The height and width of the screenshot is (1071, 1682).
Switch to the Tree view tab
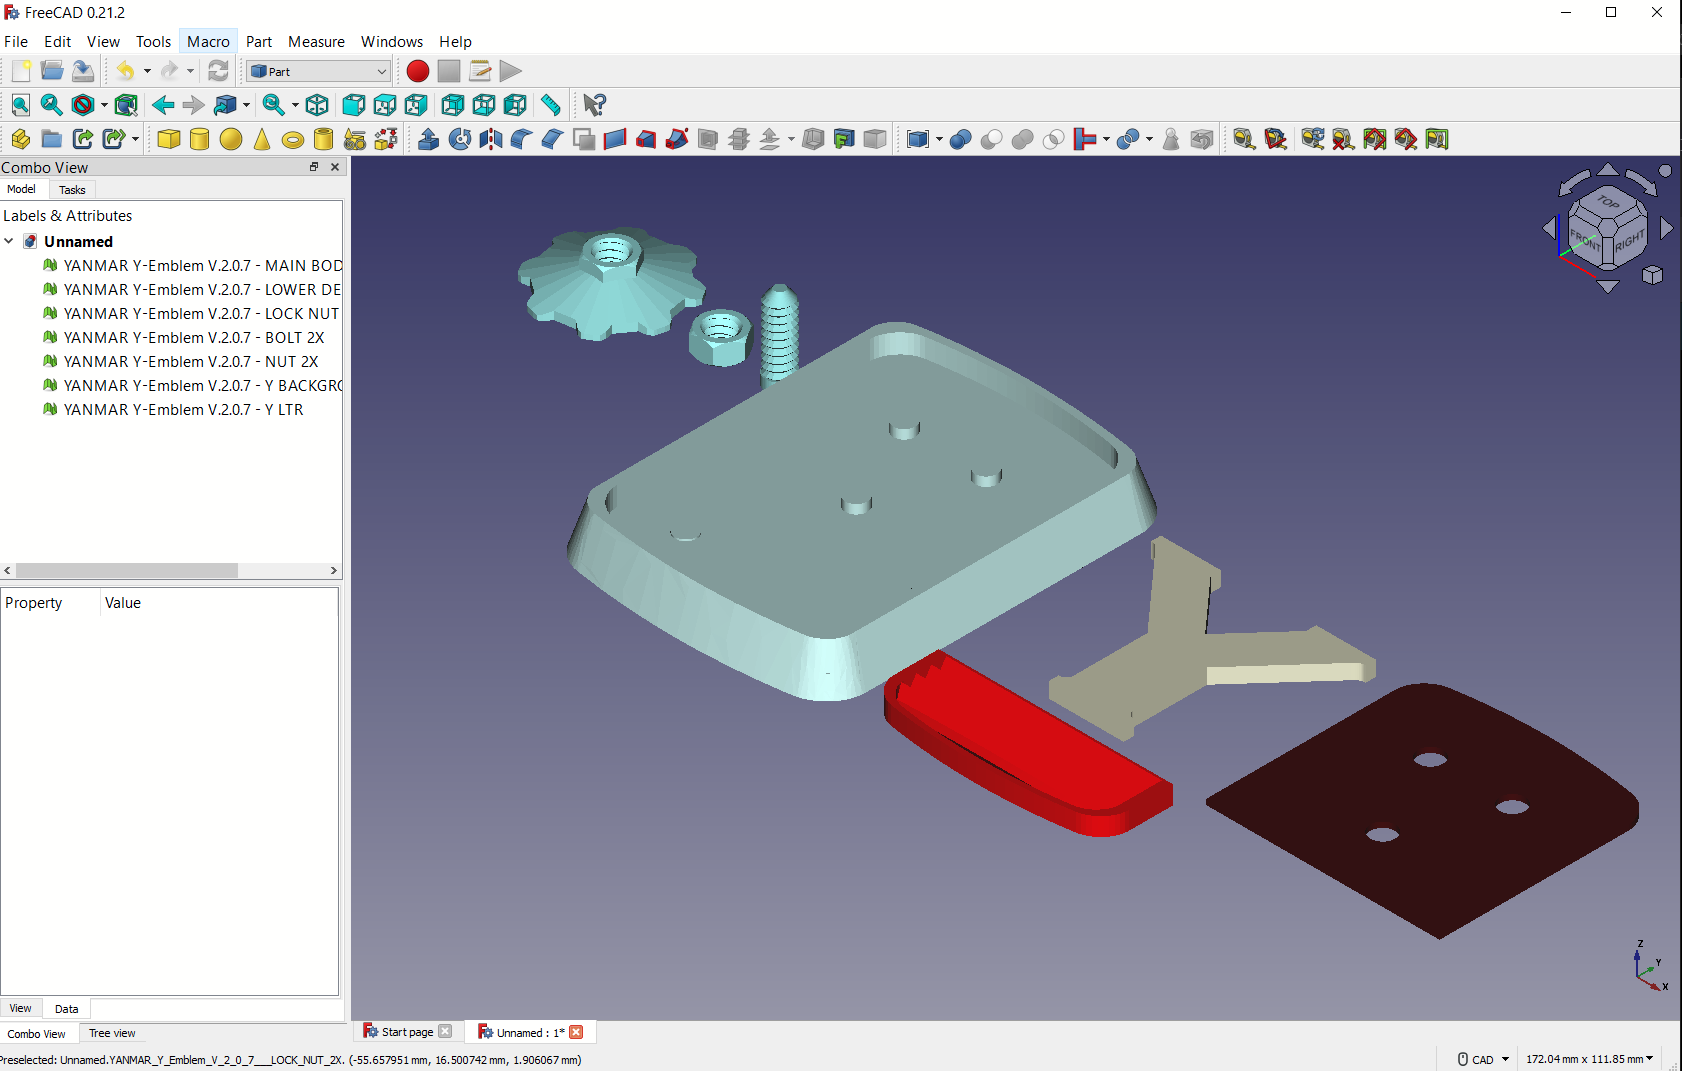(x=112, y=1034)
